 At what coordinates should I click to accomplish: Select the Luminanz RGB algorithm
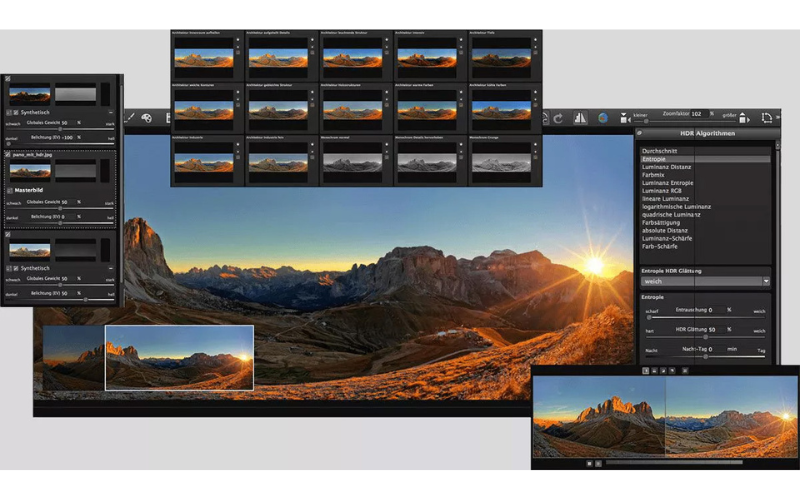tap(705, 191)
